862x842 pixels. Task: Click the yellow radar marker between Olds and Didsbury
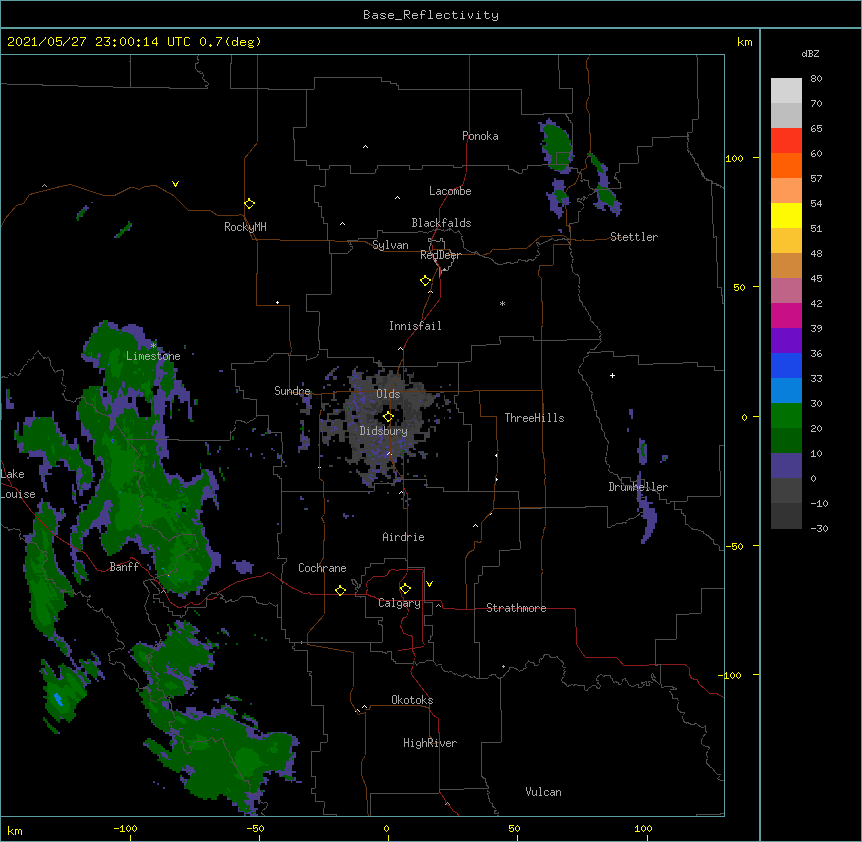pos(388,416)
